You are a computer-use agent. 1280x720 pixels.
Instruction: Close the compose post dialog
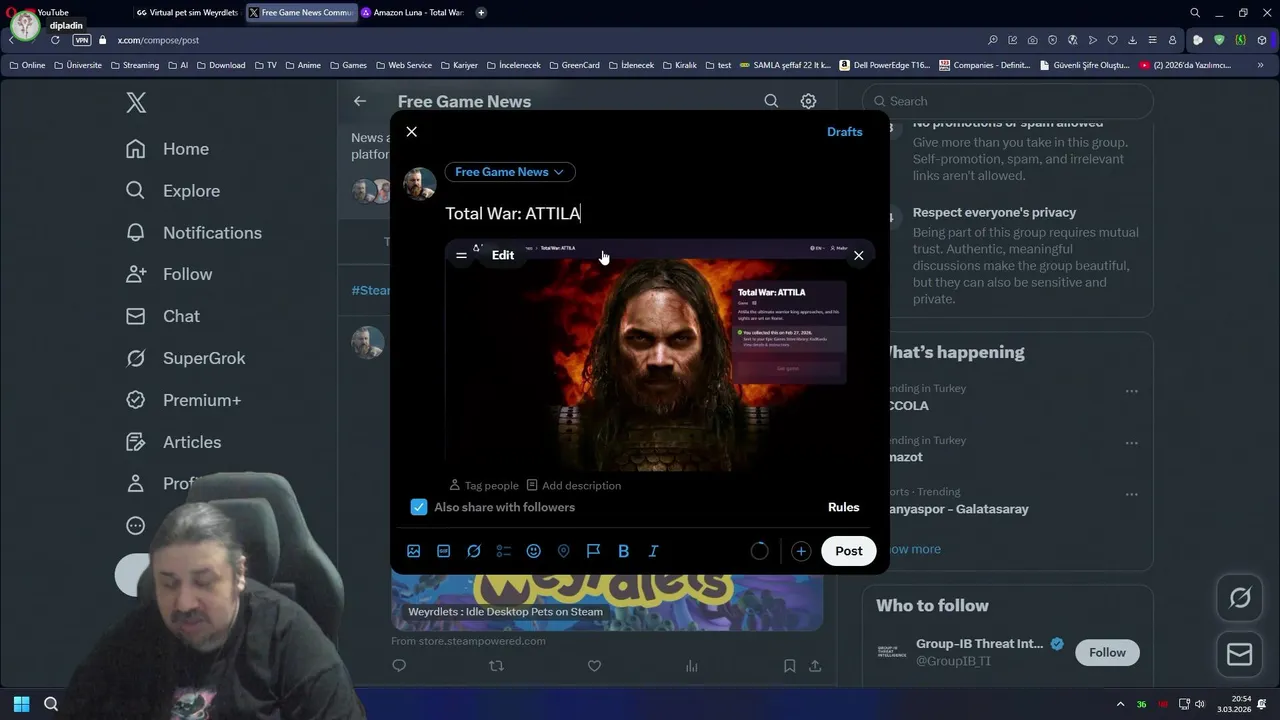[x=411, y=132]
